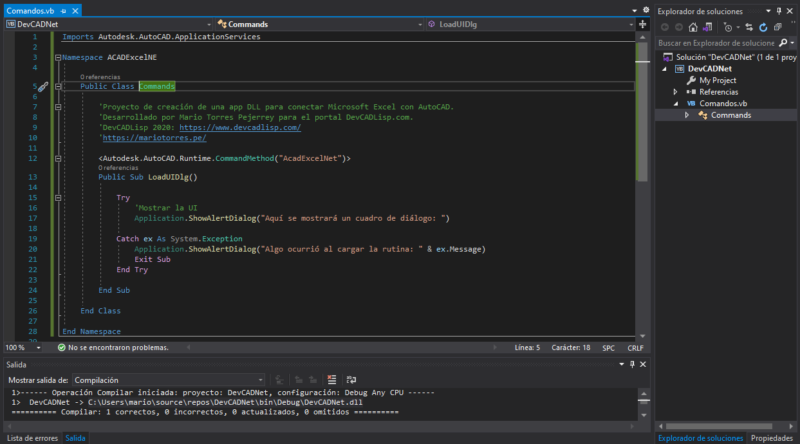The width and height of the screenshot is (800, 444).
Task: Open the https://mariotorres.pe/ link
Action: coord(155,138)
